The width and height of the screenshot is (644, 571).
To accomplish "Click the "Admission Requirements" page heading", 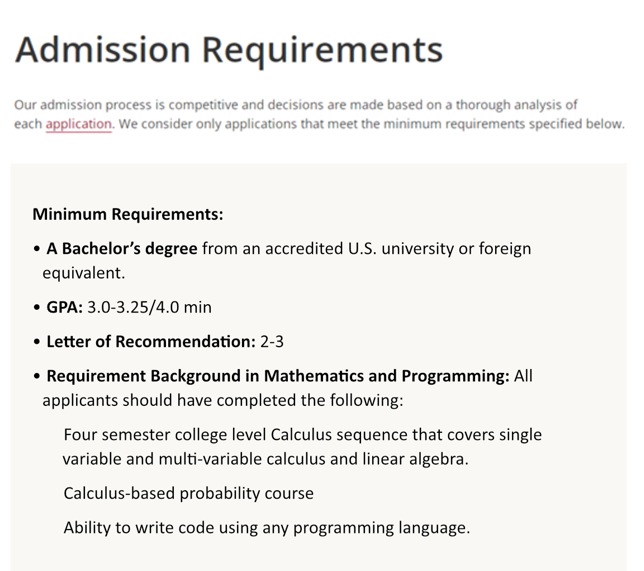I will pos(228,49).
